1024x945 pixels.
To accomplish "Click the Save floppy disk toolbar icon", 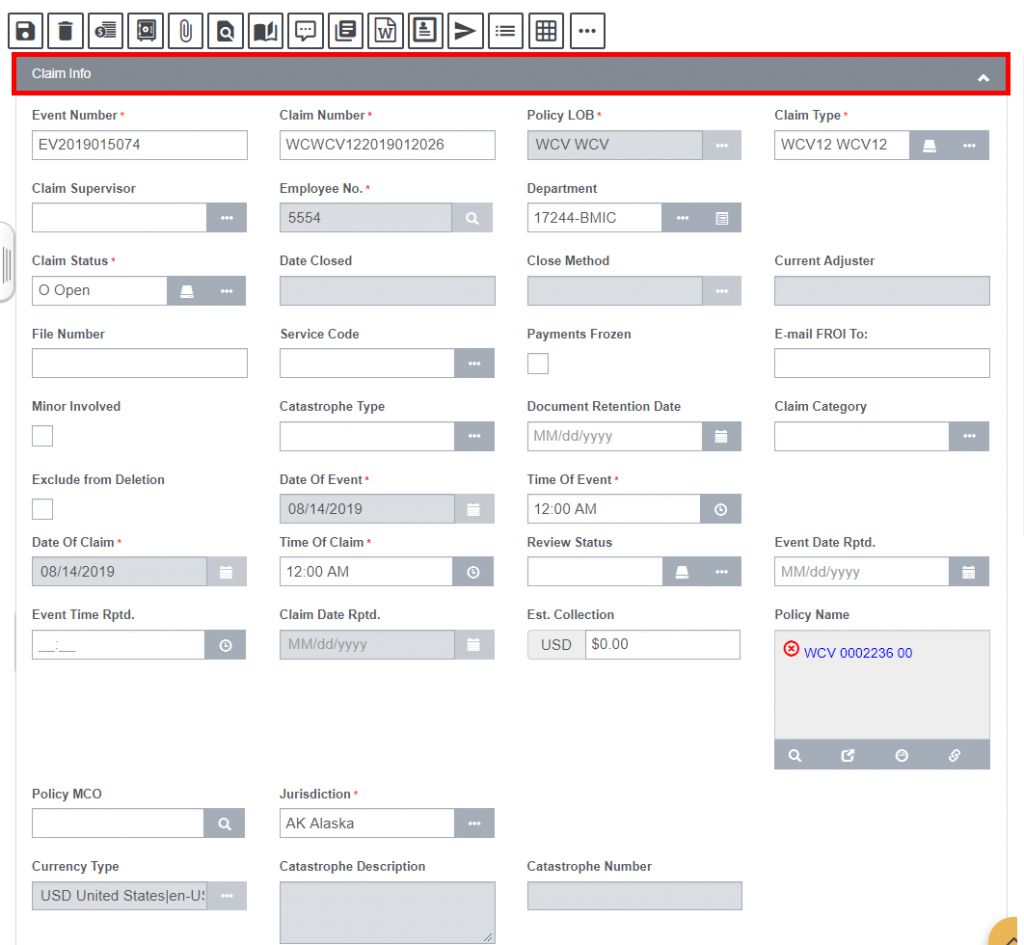I will point(26,31).
